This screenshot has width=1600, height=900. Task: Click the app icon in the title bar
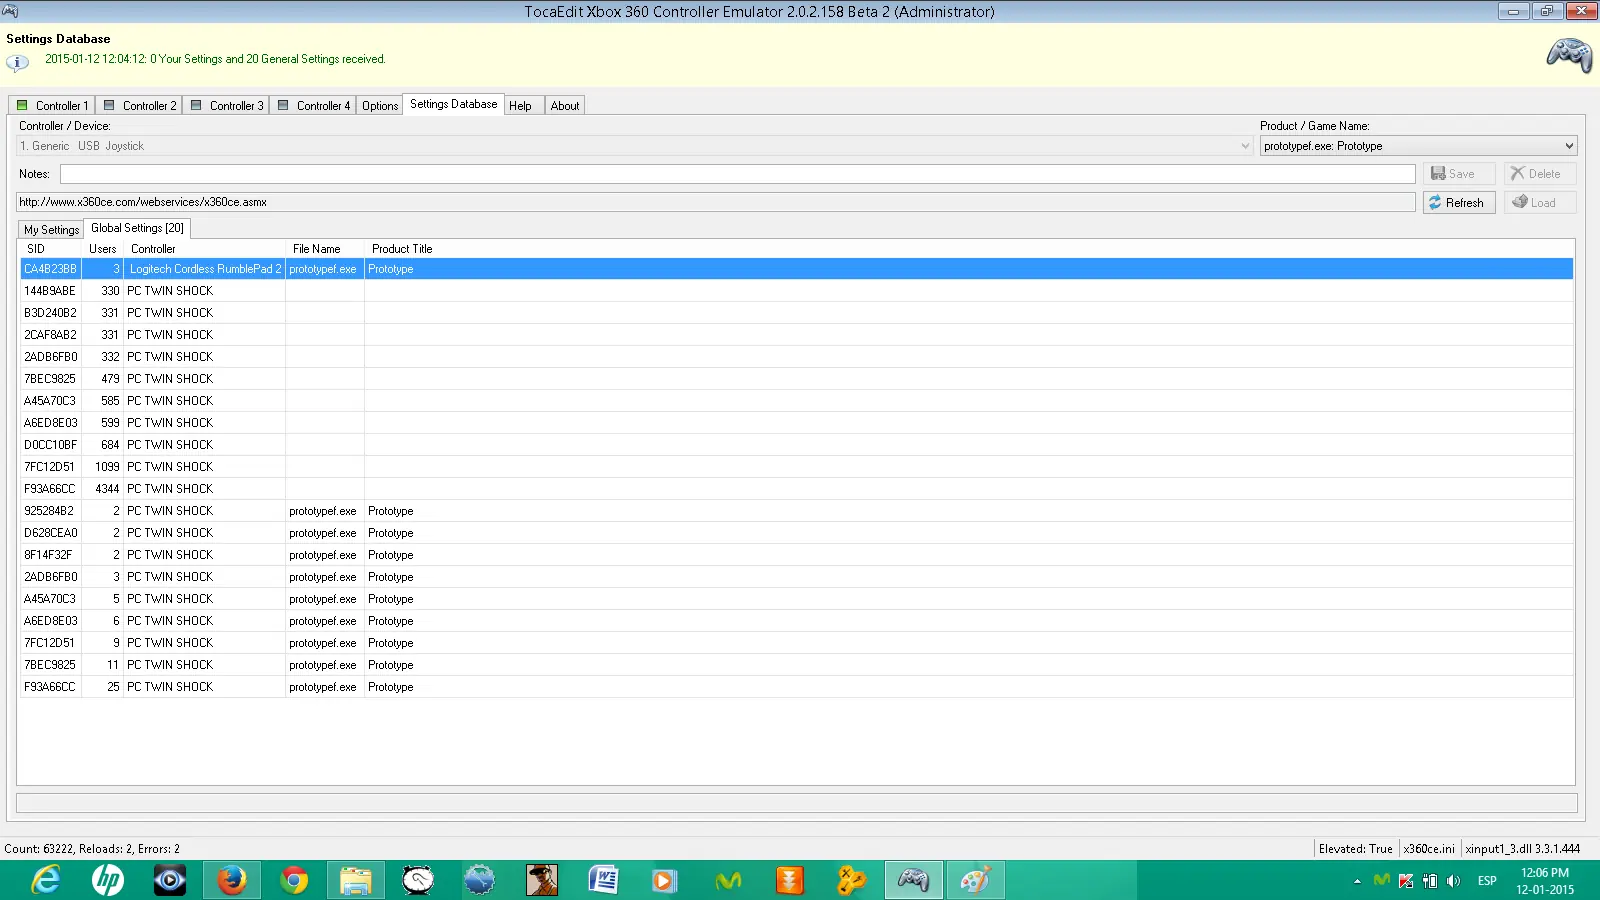10,11
